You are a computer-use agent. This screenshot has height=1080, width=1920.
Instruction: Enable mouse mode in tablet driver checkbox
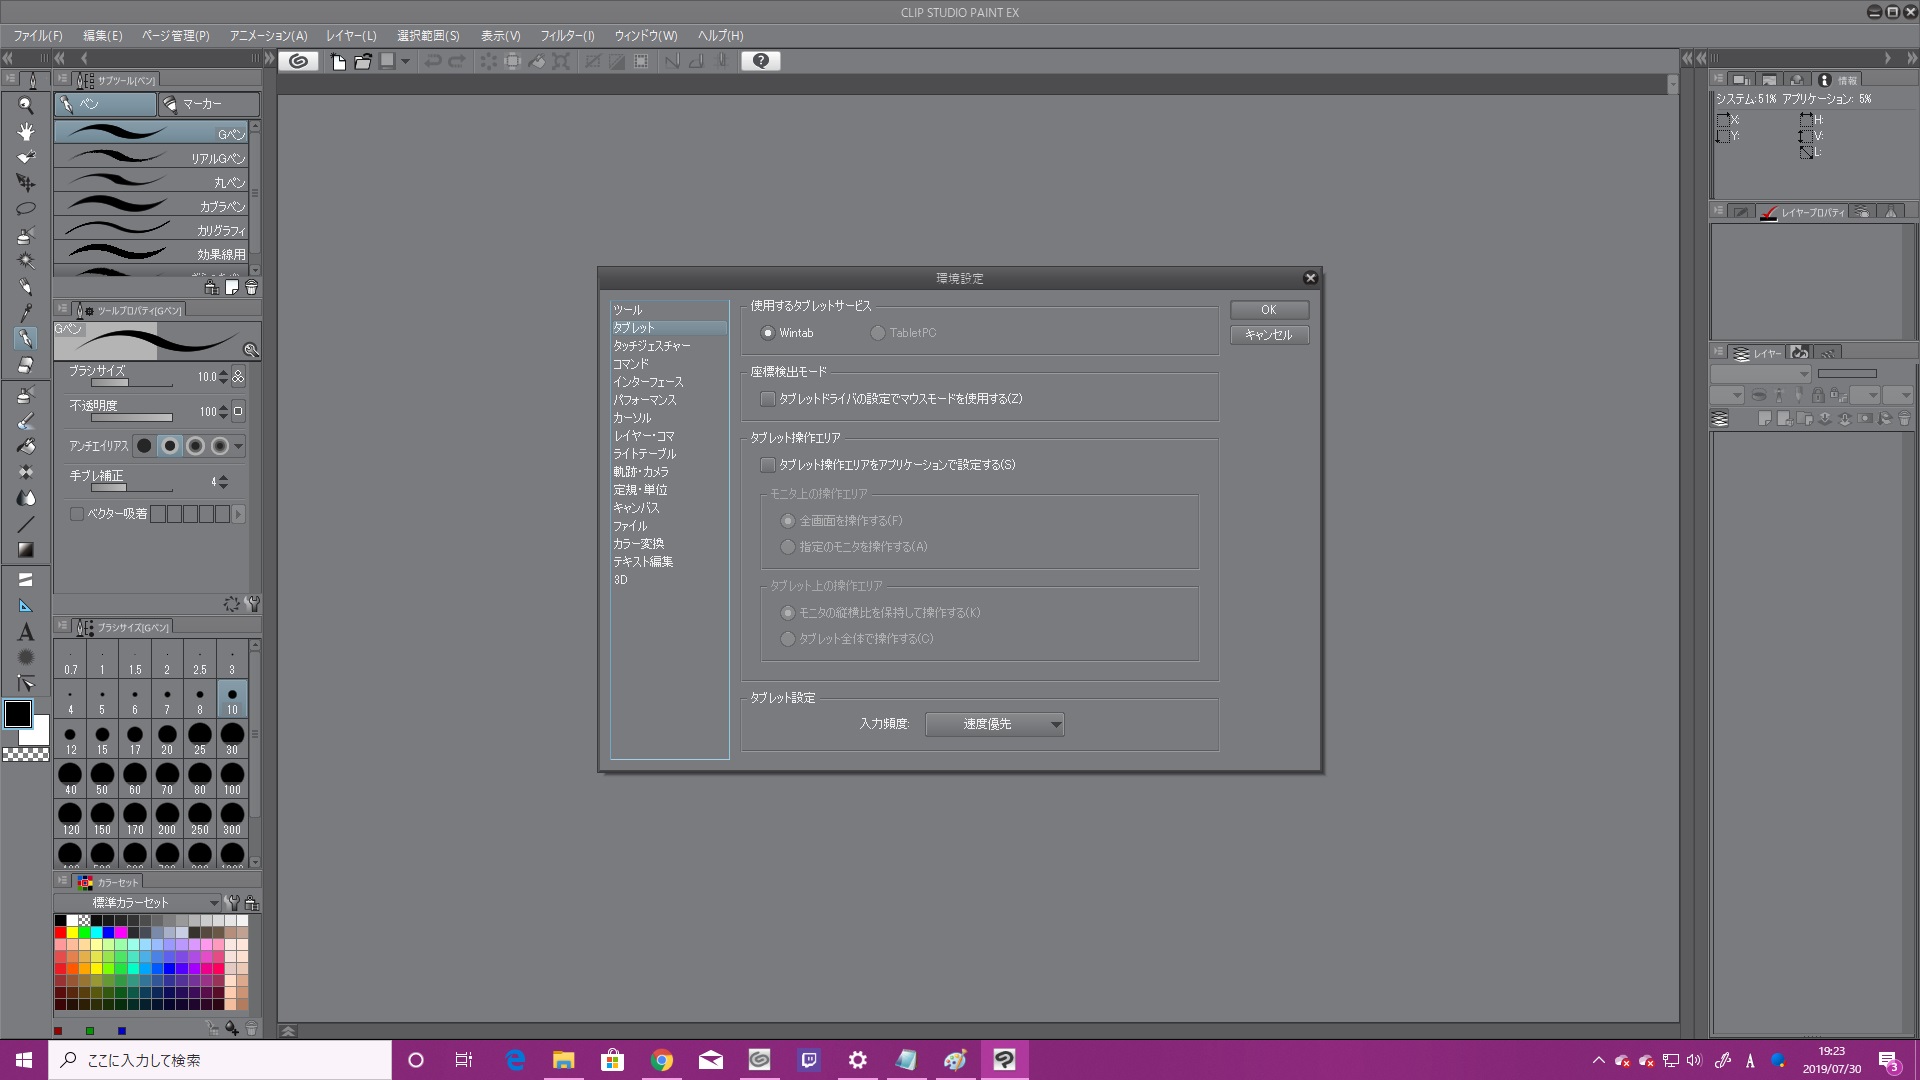click(768, 399)
